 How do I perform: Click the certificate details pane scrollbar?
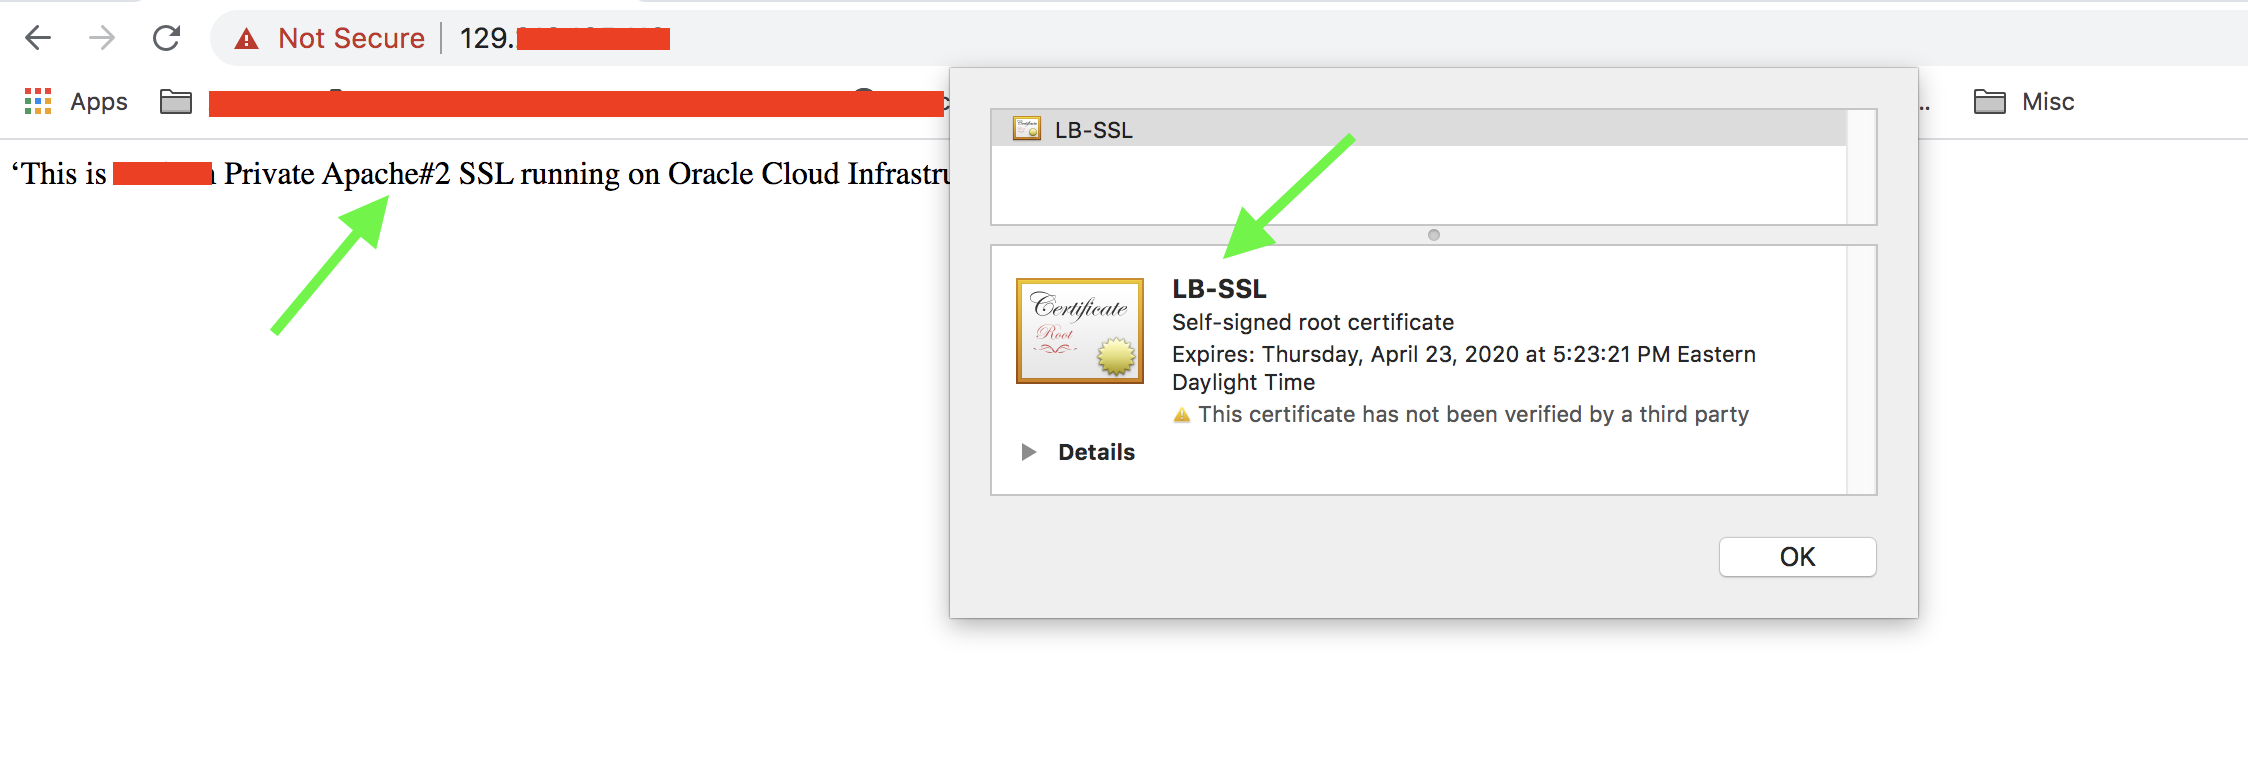click(1861, 370)
